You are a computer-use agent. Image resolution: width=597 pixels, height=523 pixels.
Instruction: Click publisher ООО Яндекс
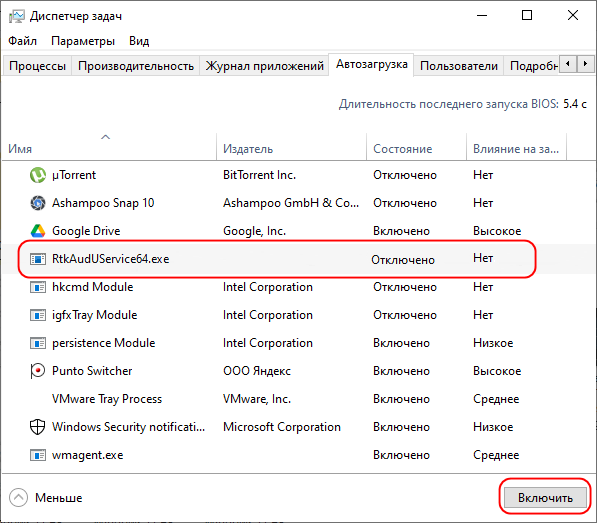click(x=257, y=371)
